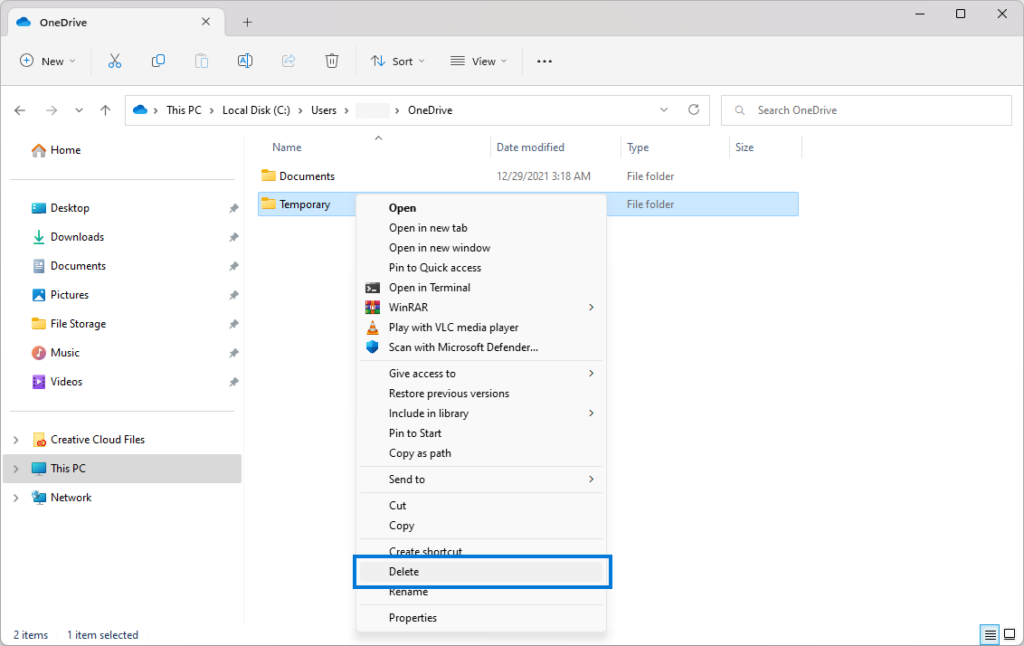Choose Properties in context menu

click(x=481, y=618)
